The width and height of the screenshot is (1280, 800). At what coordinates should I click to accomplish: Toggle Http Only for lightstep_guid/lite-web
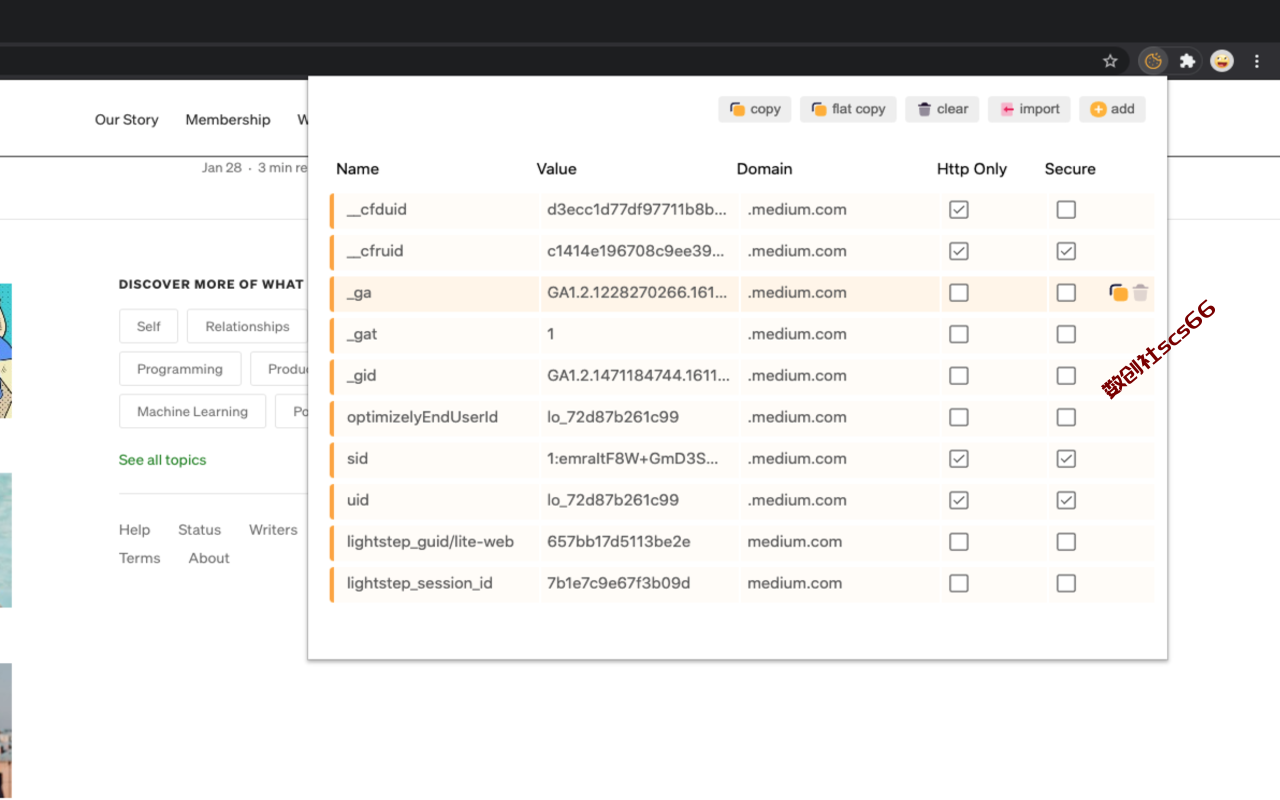point(959,542)
